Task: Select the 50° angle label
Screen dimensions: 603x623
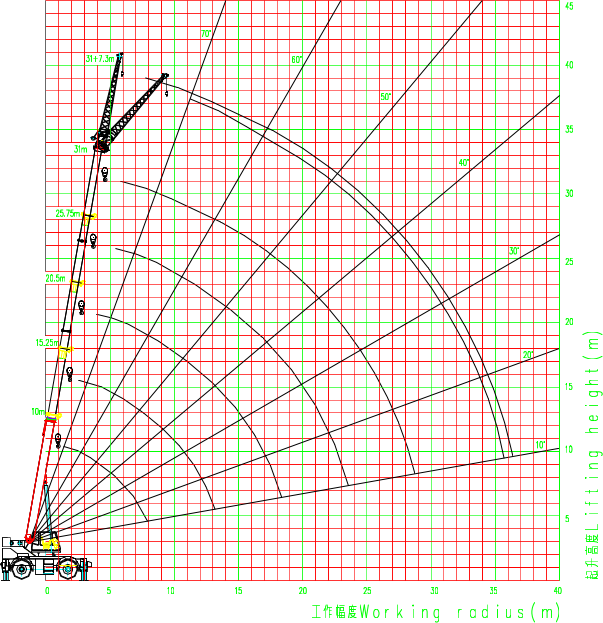Action: 385,97
